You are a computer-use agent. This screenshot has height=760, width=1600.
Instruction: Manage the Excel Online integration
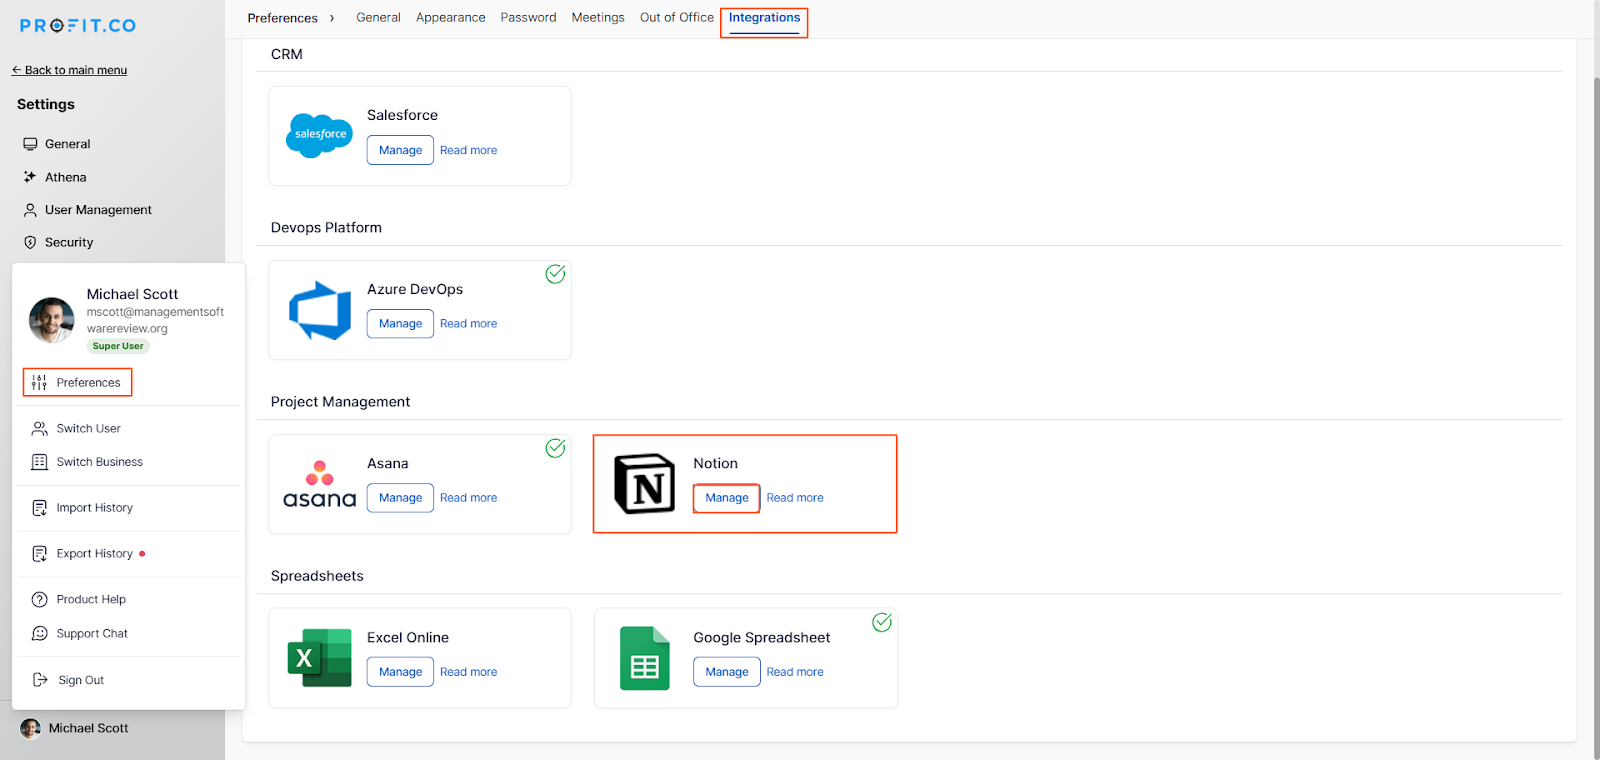pos(400,672)
